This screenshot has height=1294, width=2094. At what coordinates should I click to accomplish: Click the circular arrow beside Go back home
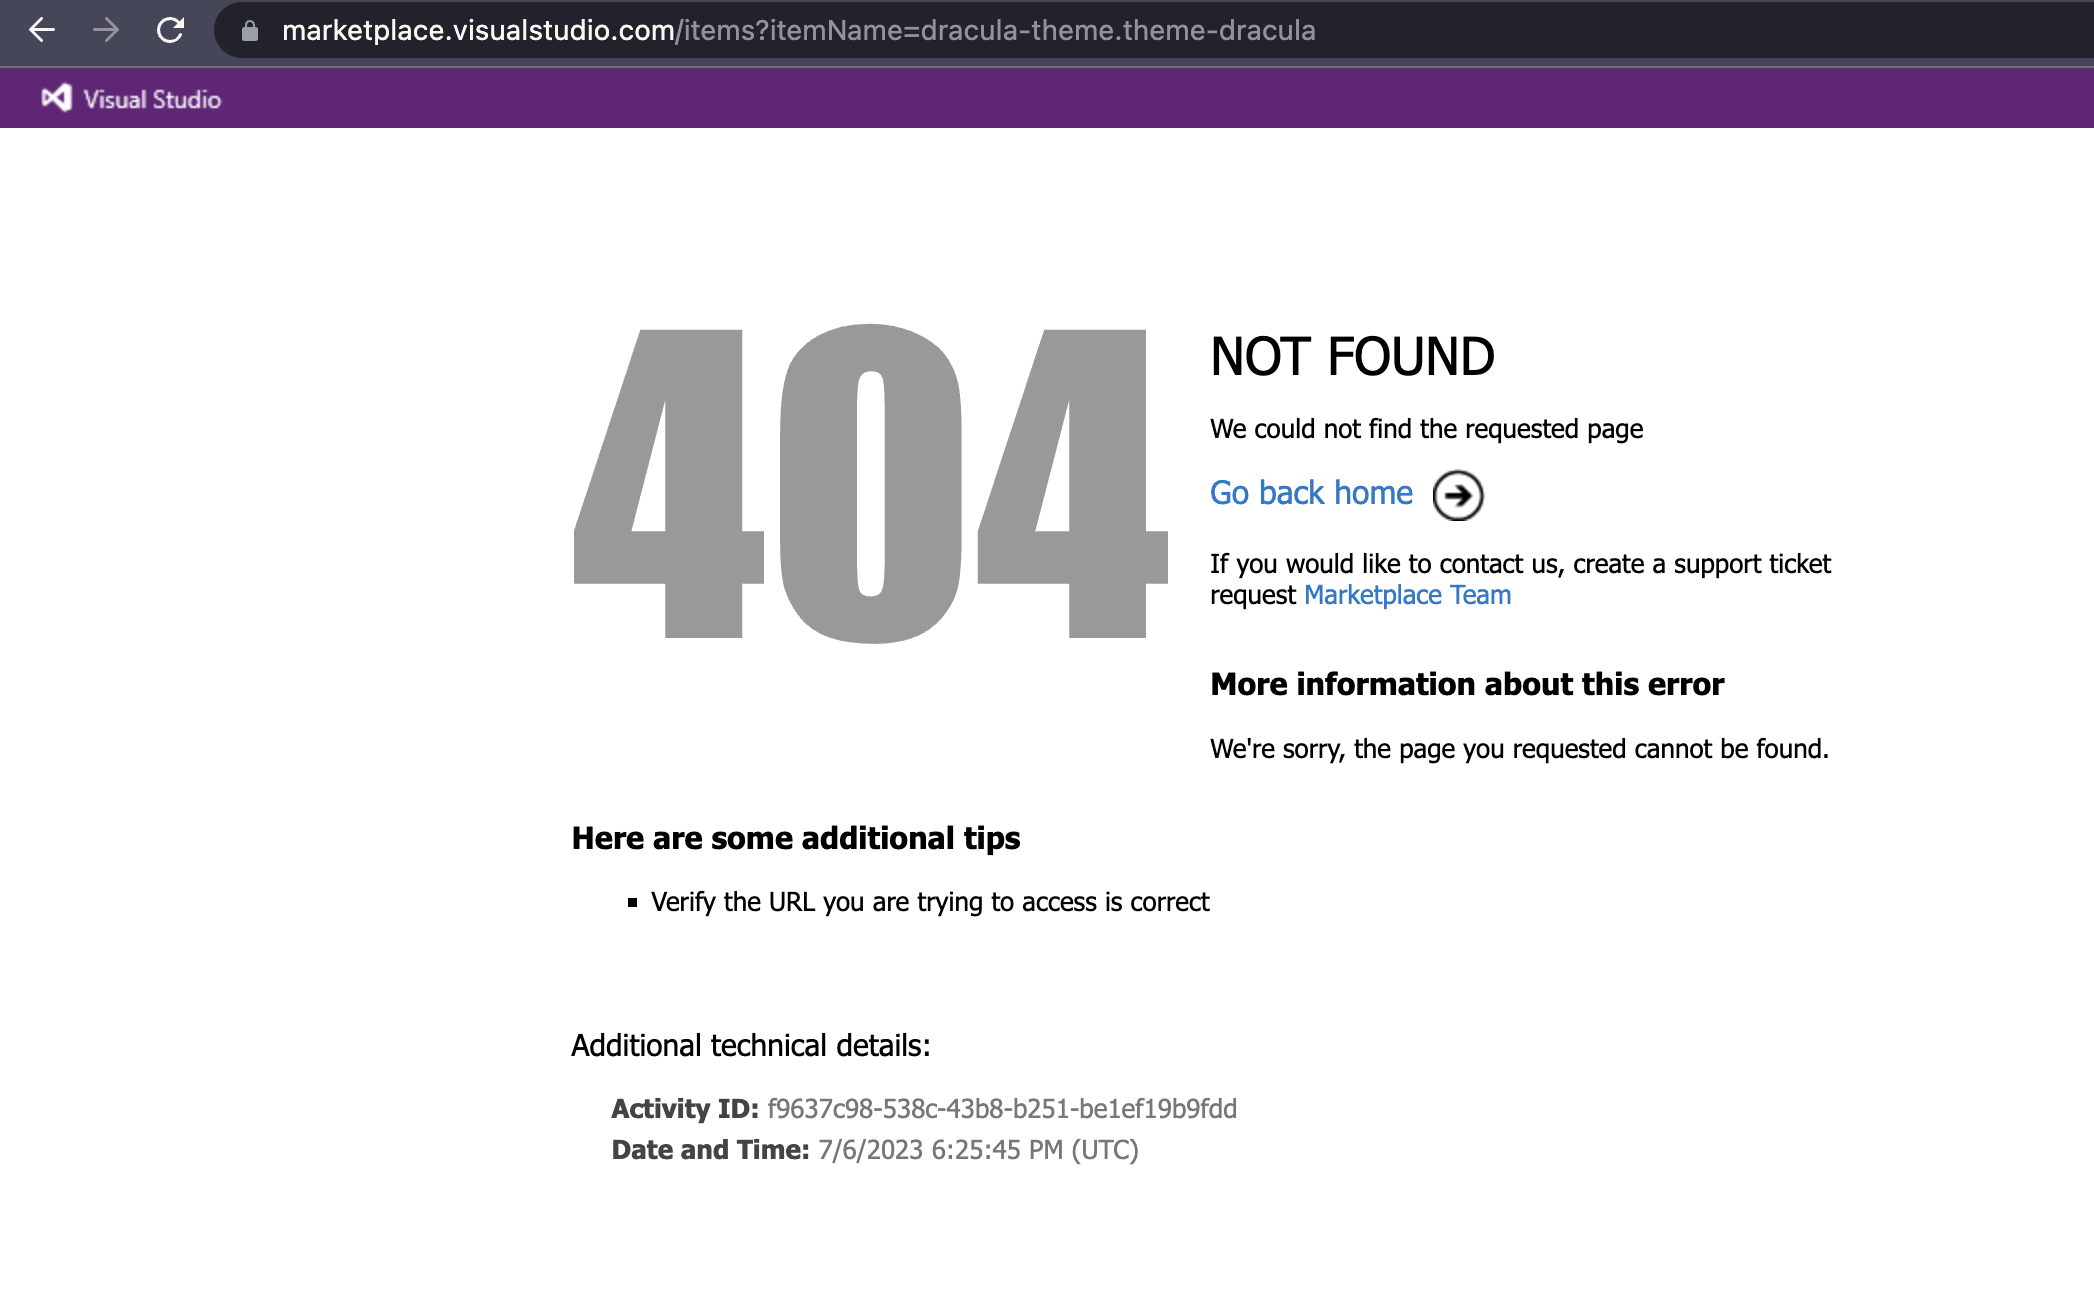pyautogui.click(x=1458, y=494)
